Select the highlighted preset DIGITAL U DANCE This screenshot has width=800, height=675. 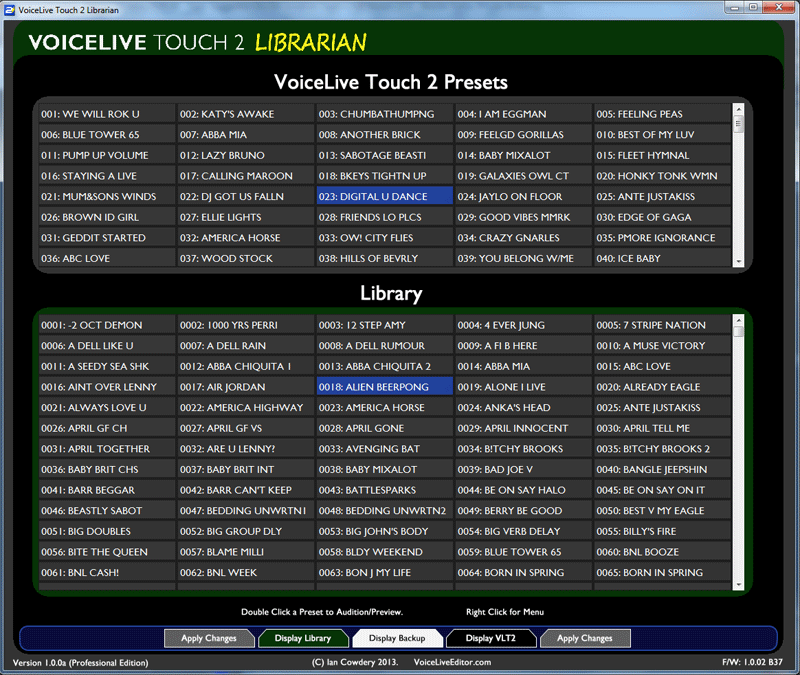coord(384,196)
